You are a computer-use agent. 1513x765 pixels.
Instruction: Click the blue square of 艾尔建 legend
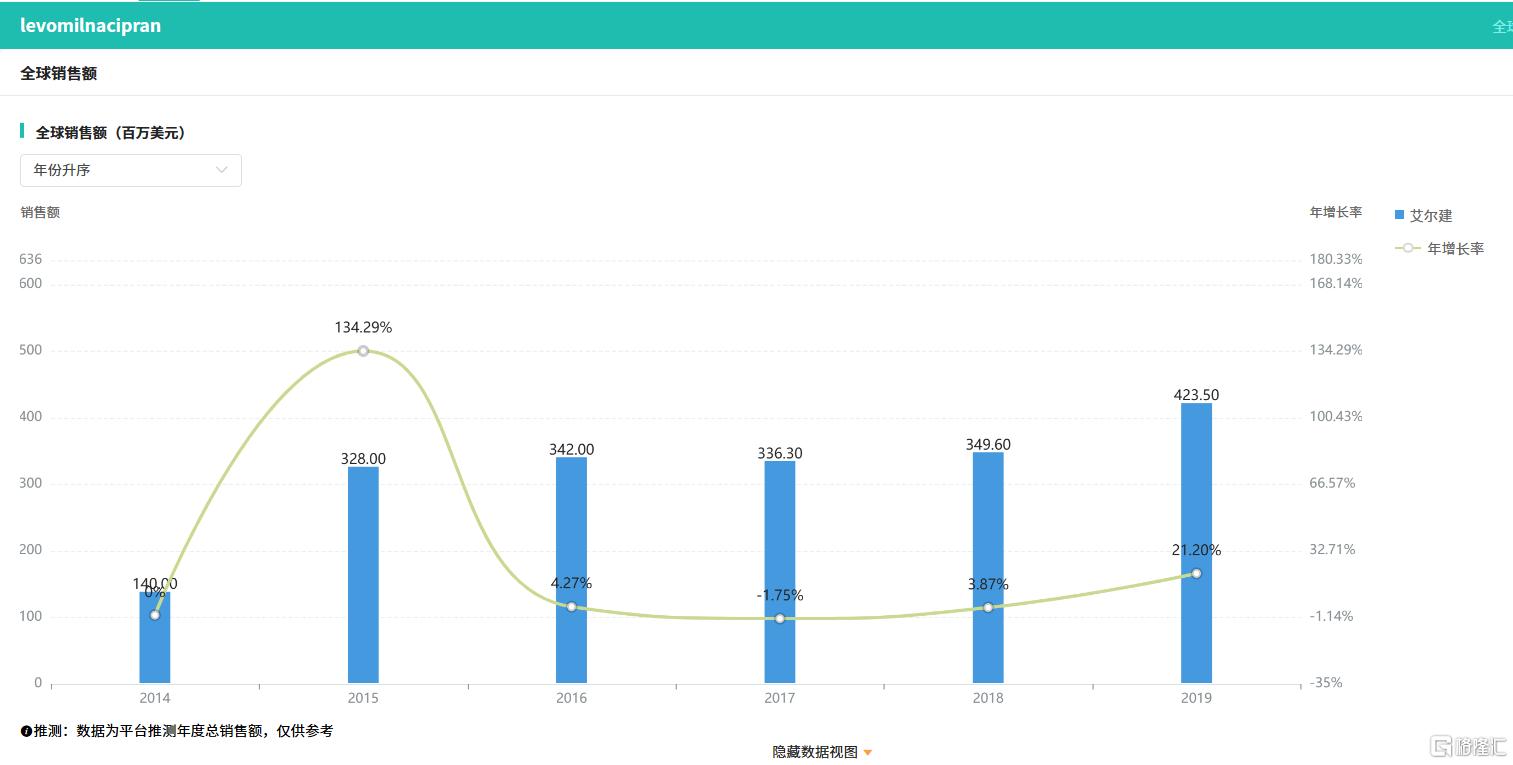tap(1400, 215)
